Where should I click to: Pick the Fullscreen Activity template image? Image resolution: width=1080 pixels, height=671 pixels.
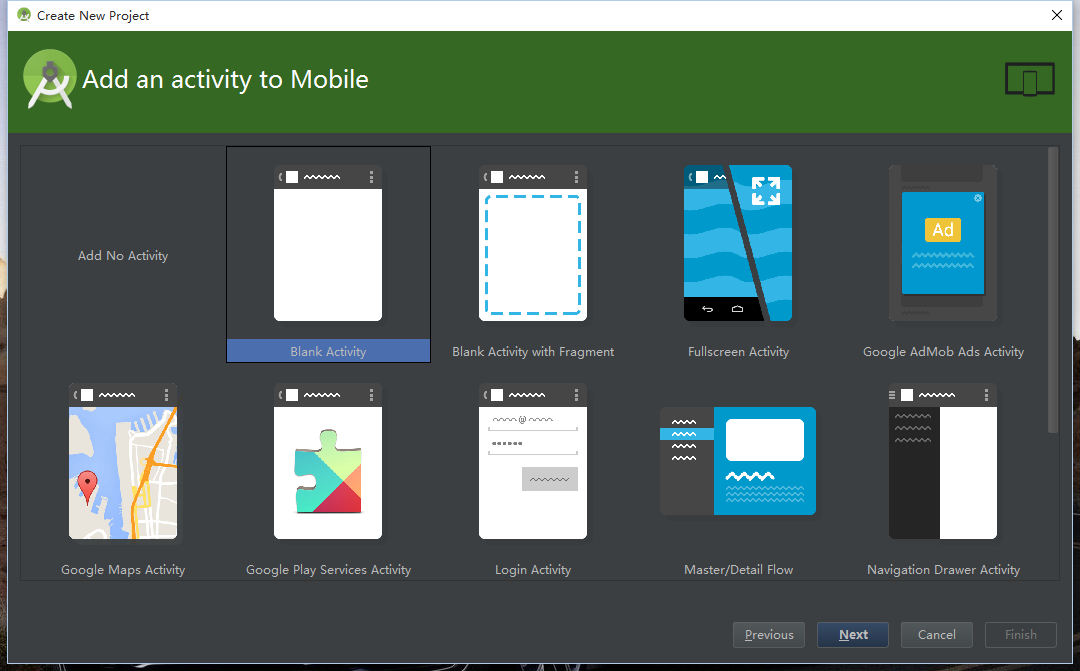pyautogui.click(x=738, y=243)
